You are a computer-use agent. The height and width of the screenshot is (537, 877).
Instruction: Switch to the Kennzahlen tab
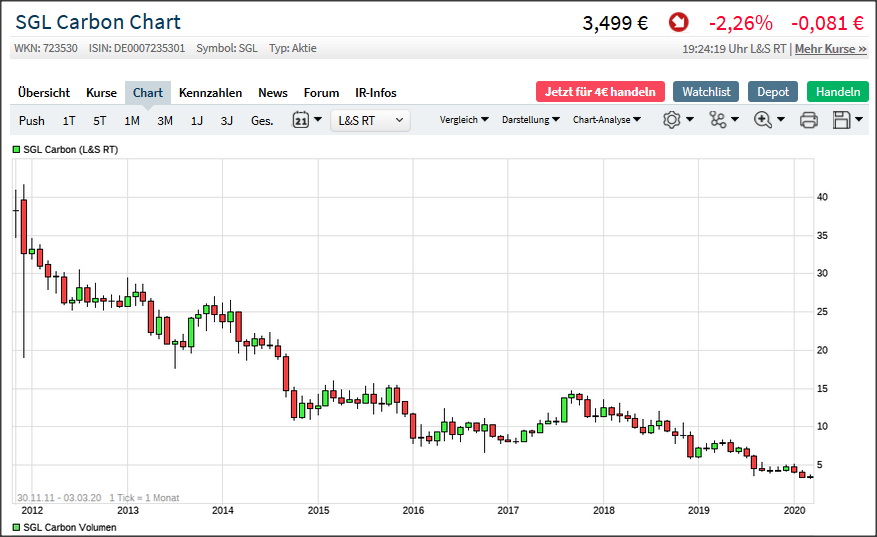click(x=210, y=92)
